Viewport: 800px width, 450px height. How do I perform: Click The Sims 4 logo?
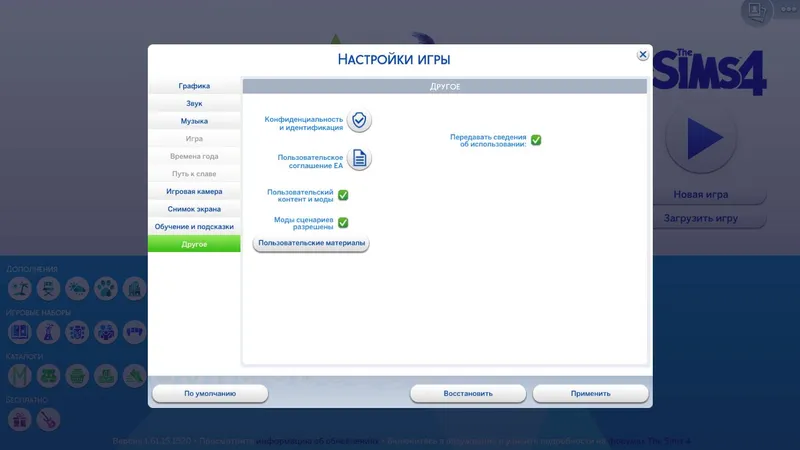click(x=710, y=72)
